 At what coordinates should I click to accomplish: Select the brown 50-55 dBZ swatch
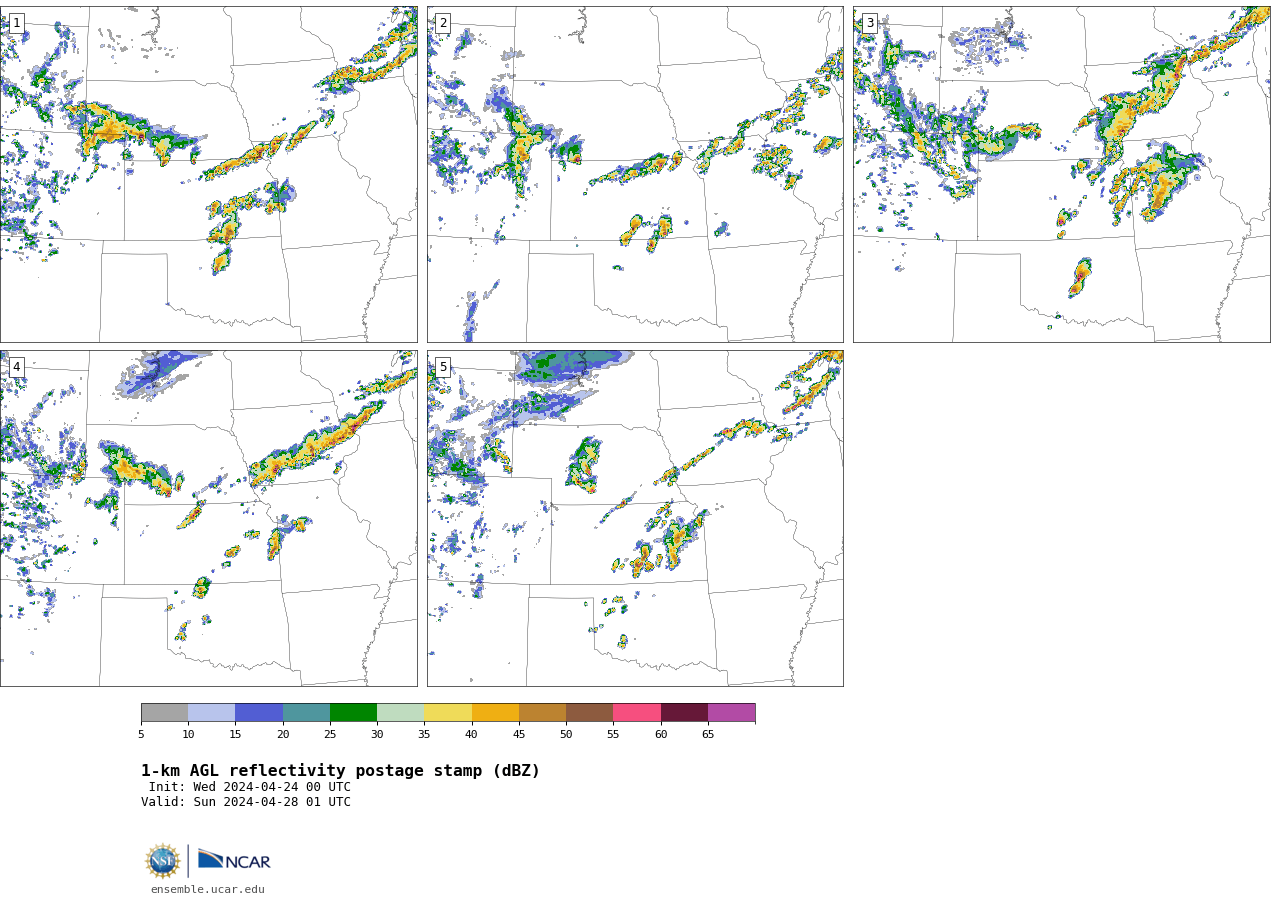(x=589, y=713)
